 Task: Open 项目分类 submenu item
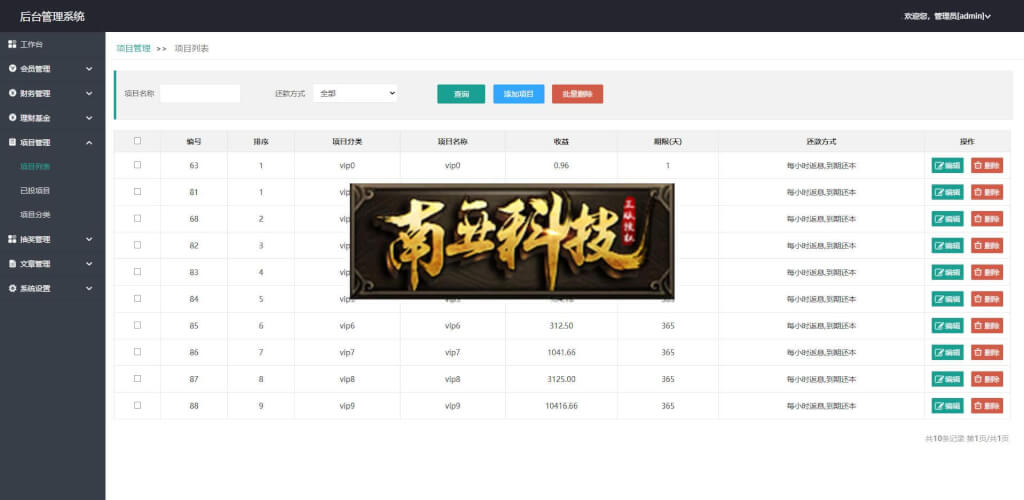pyautogui.click(x=35, y=215)
